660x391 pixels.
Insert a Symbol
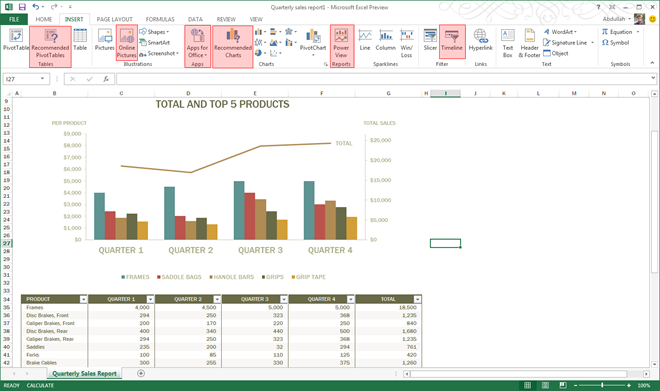615,43
